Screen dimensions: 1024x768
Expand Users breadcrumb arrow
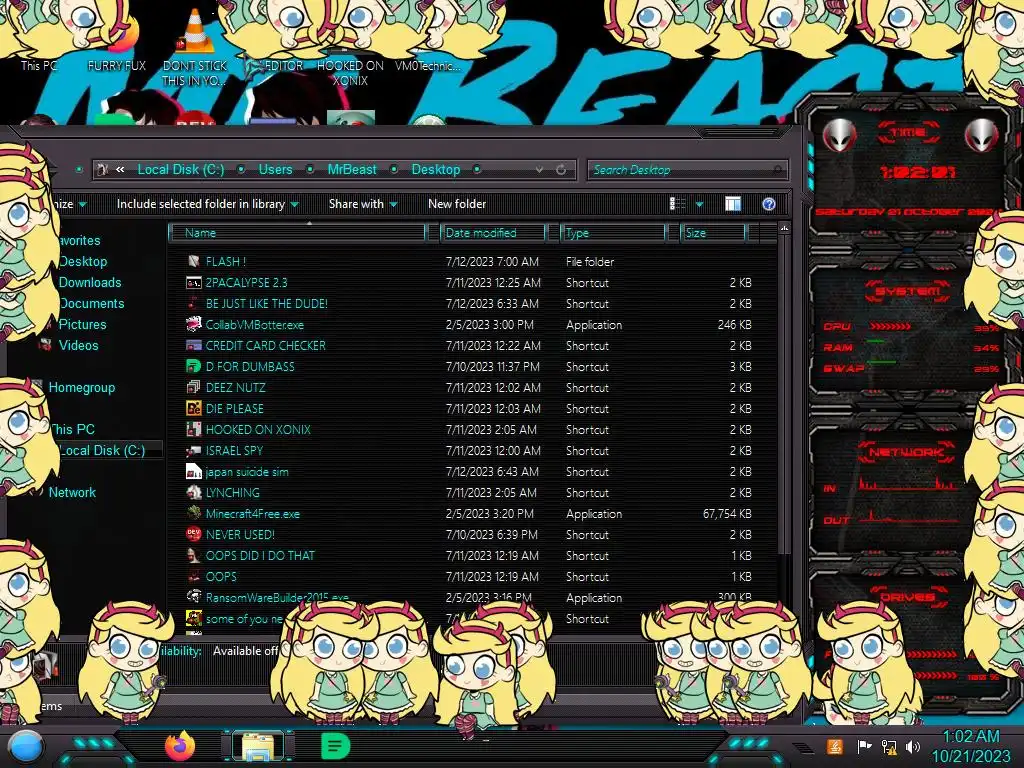click(310, 170)
